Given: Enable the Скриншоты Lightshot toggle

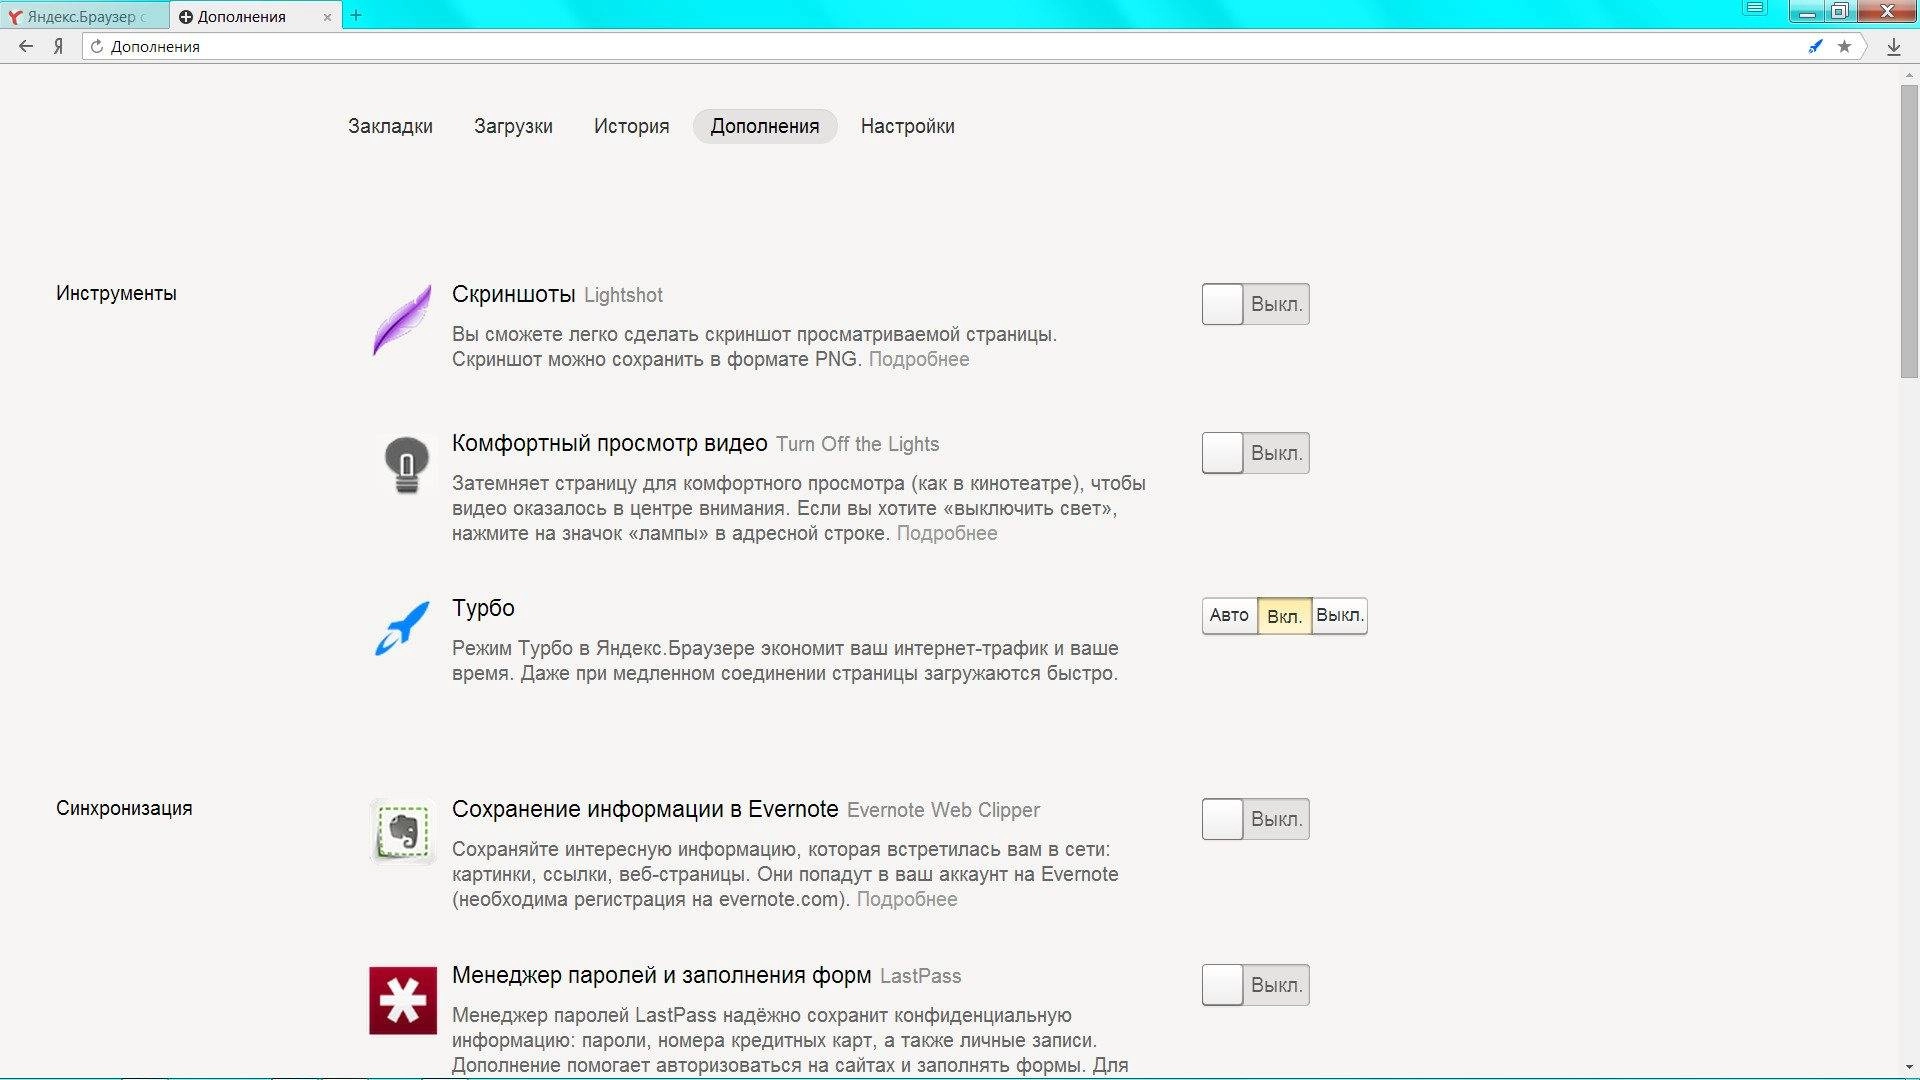Looking at the screenshot, I should (x=1255, y=304).
